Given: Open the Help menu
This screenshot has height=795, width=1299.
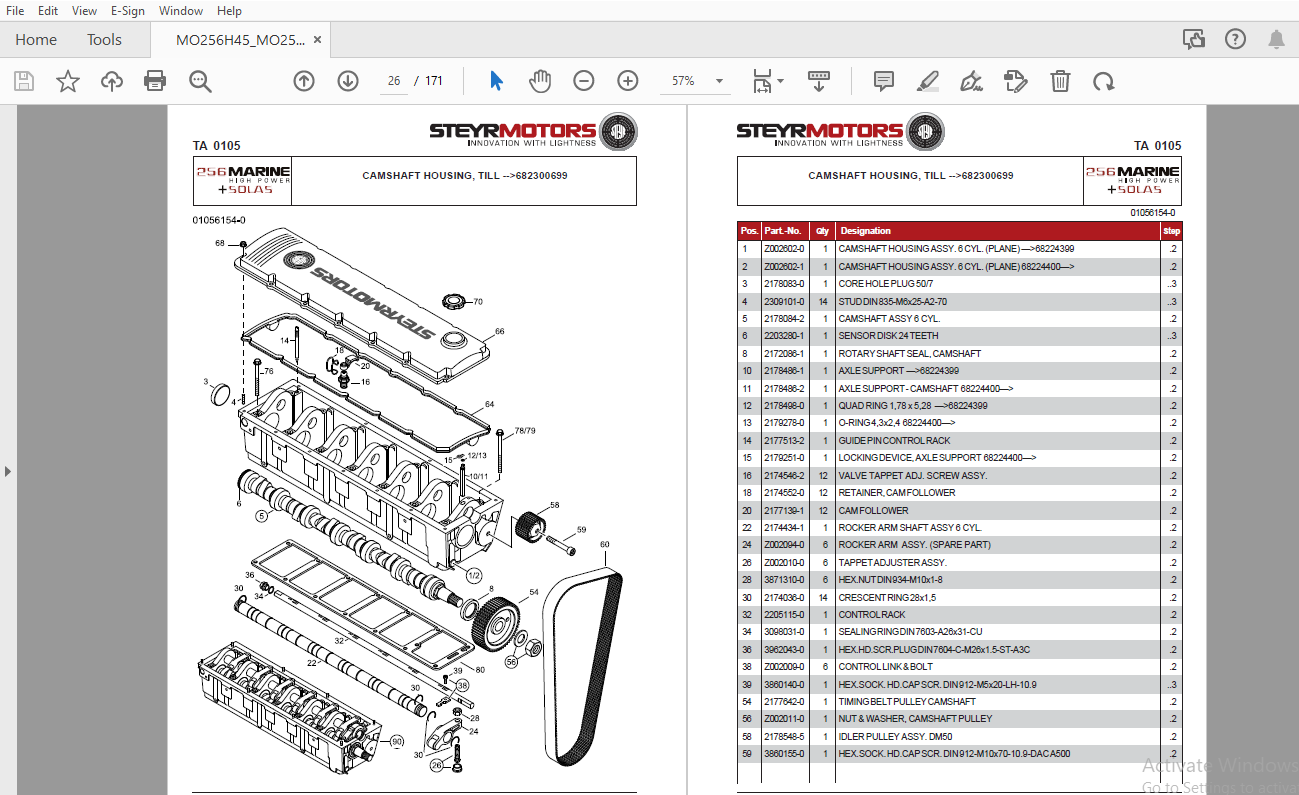Looking at the screenshot, I should (229, 11).
